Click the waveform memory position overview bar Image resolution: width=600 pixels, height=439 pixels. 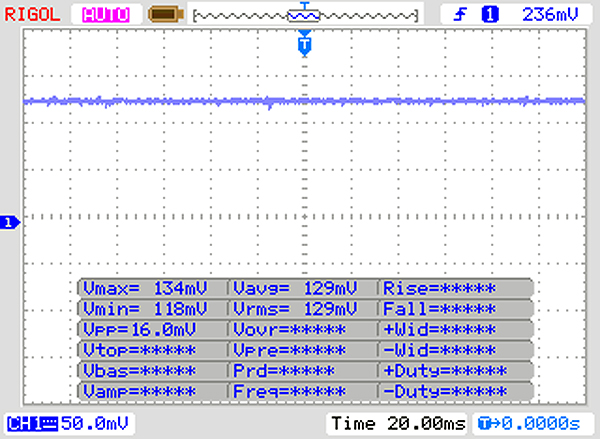(x=305, y=16)
